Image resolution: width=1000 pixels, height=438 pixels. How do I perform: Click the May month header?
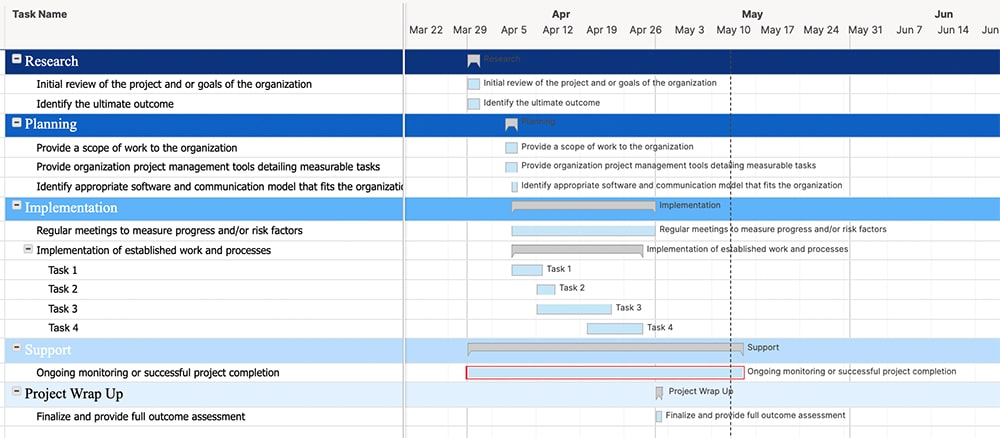click(753, 14)
